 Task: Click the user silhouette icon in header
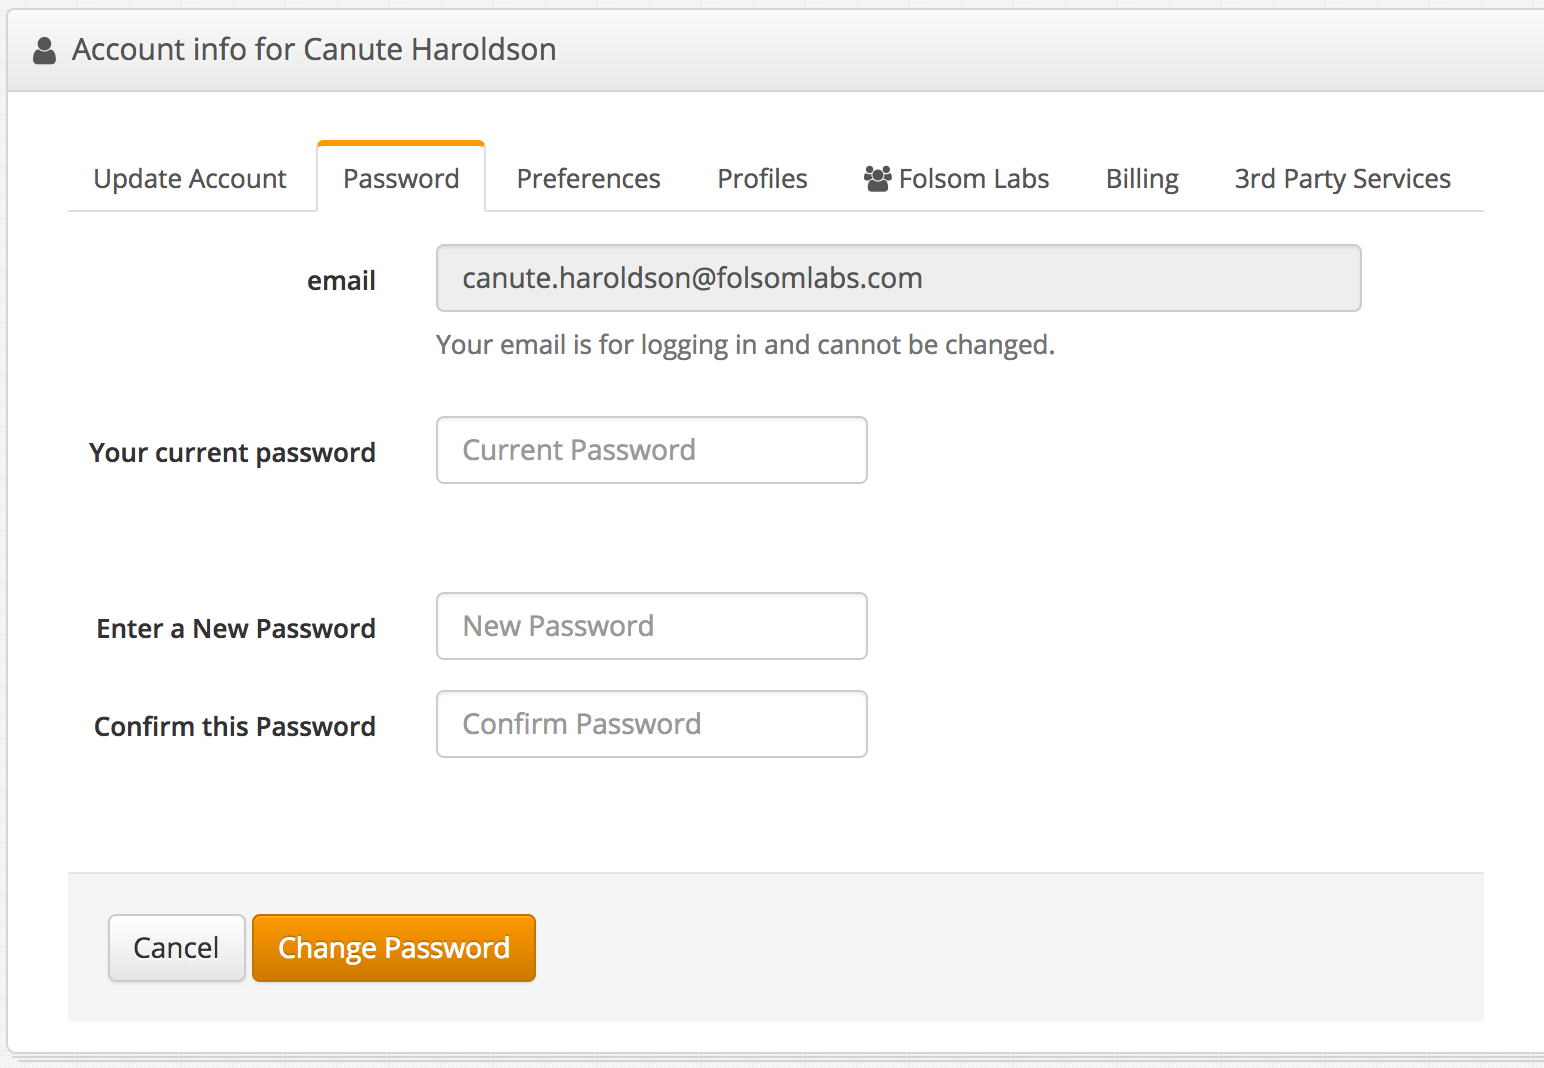[44, 50]
